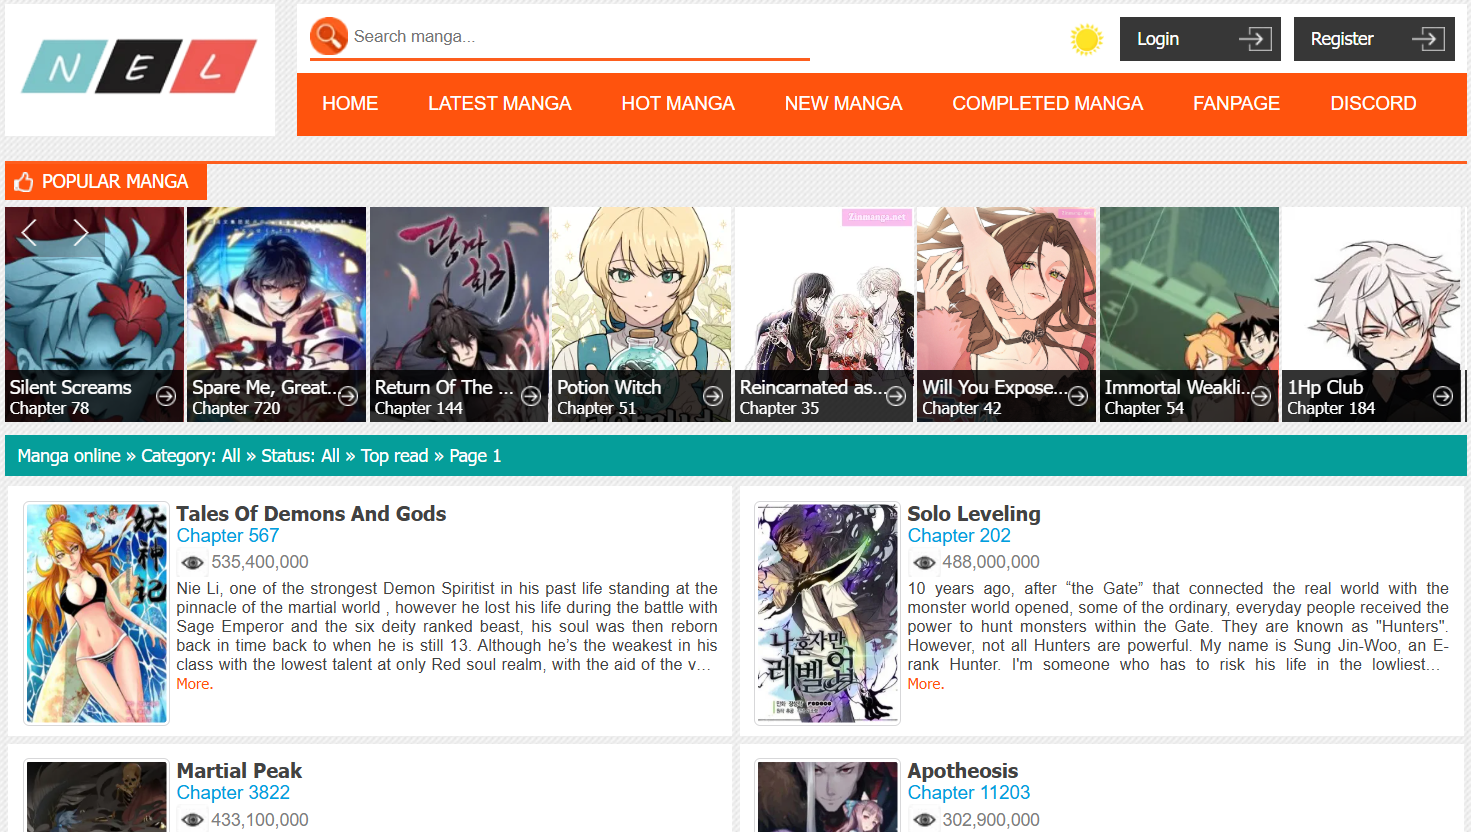1471x832 pixels.
Task: Click the thumbs-up Popular Manga icon
Action: 24,182
